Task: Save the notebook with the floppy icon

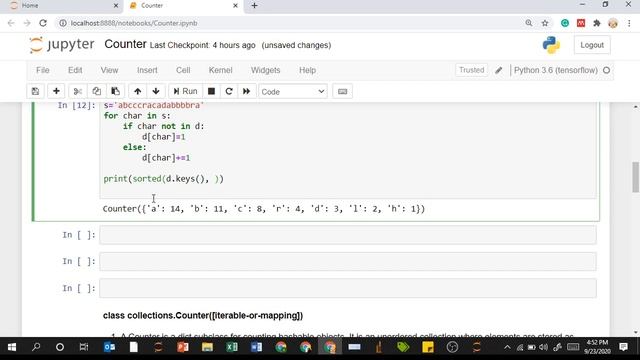Action: (x=36, y=91)
